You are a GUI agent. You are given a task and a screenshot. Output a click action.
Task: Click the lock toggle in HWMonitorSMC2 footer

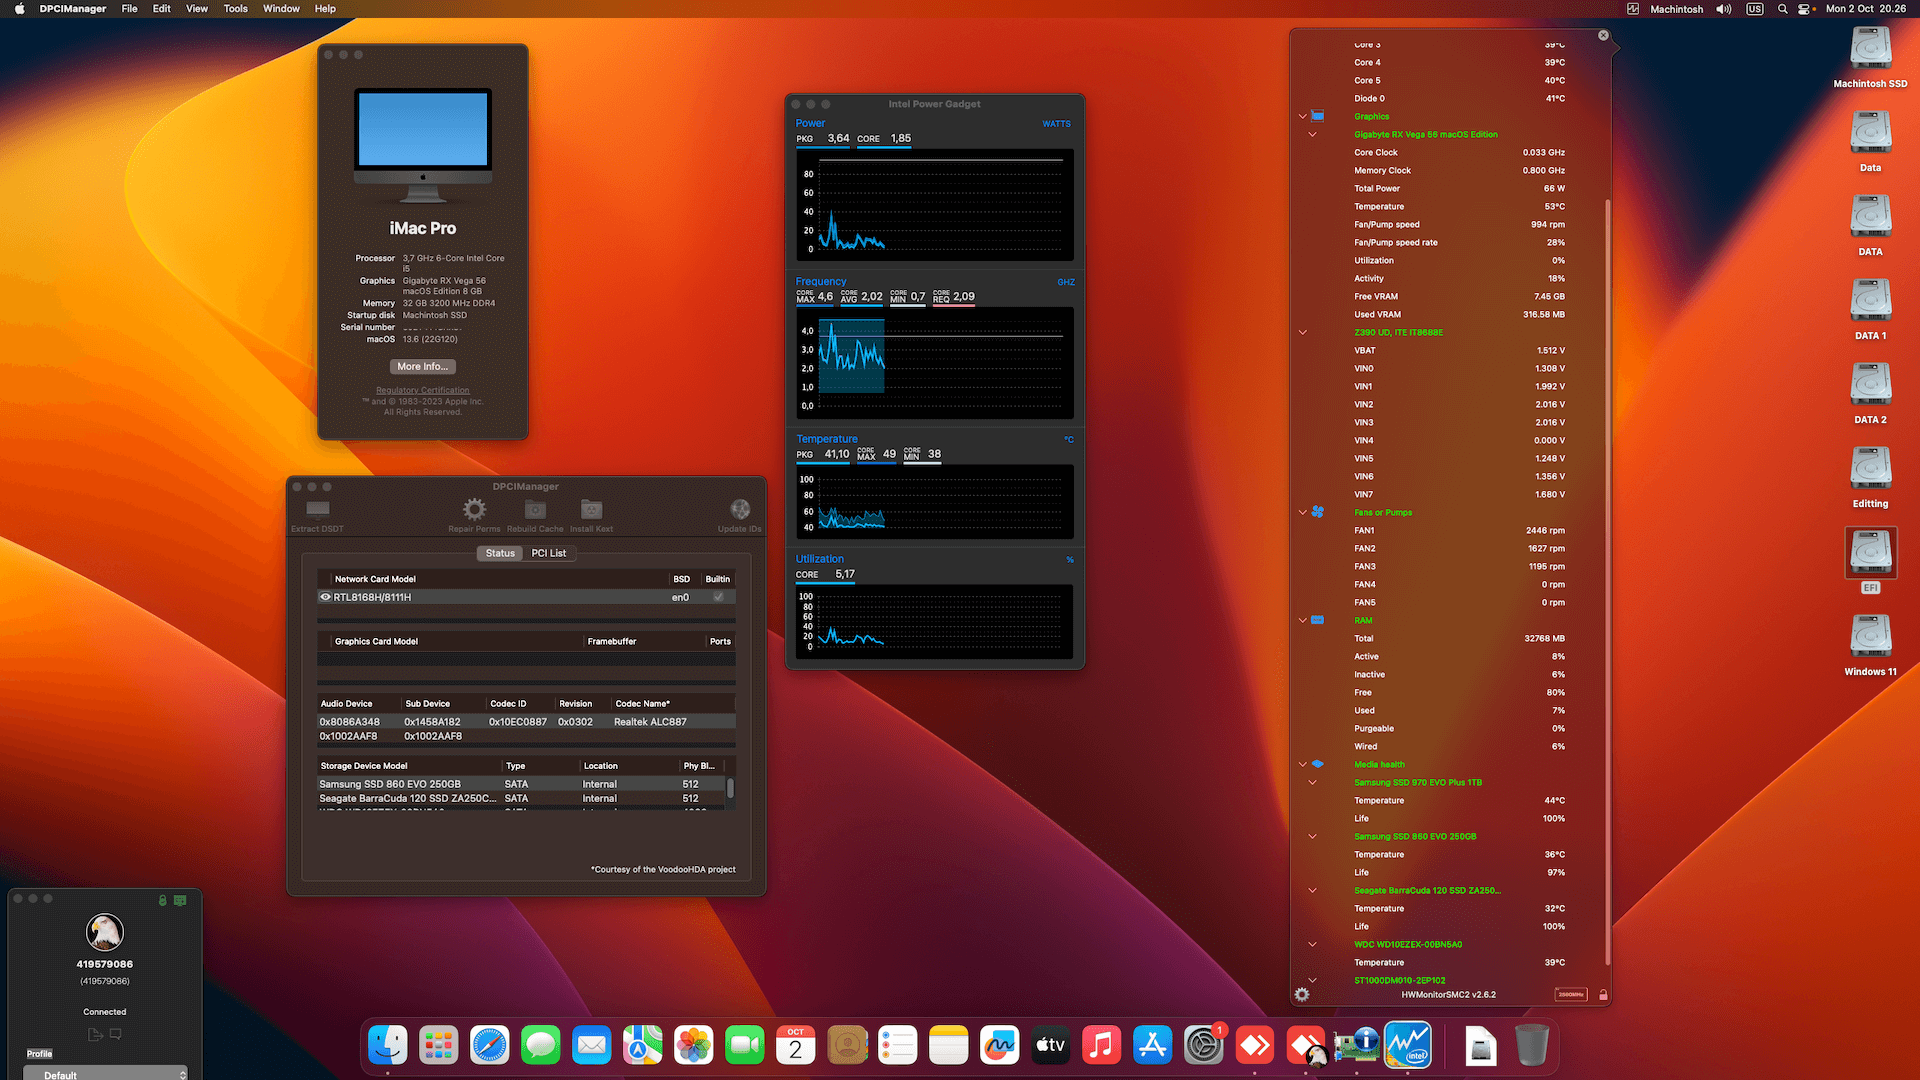(1603, 995)
